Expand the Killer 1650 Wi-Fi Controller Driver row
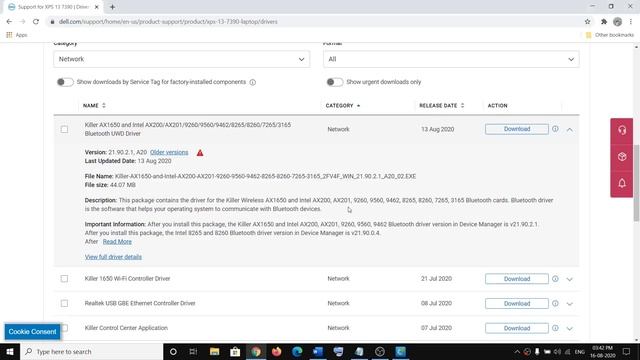This screenshot has height=360, width=640. pos(569,279)
